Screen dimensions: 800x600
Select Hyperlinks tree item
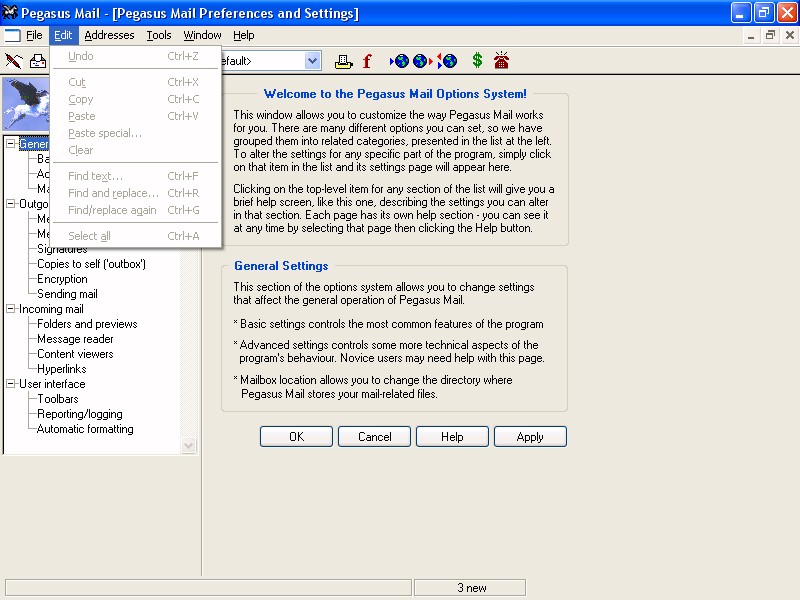point(62,369)
